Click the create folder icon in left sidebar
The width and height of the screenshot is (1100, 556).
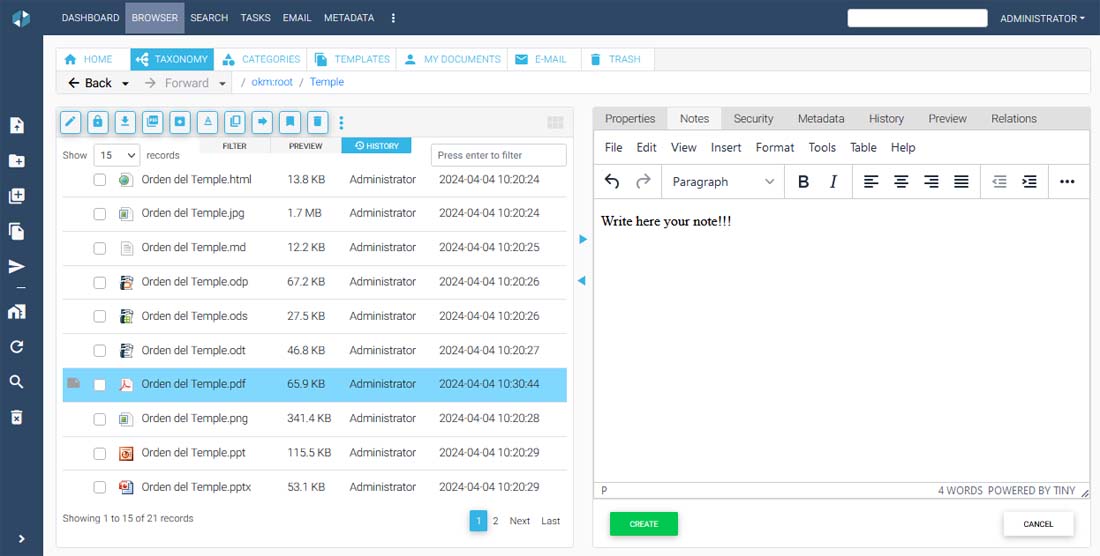click(x=17, y=161)
